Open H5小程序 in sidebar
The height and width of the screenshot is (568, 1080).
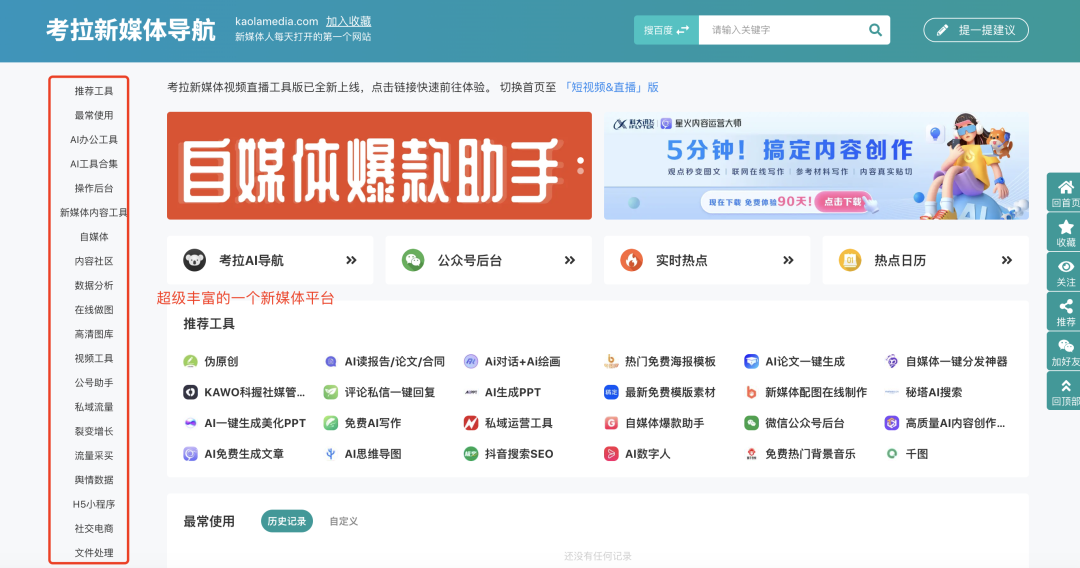pyautogui.click(x=94, y=504)
